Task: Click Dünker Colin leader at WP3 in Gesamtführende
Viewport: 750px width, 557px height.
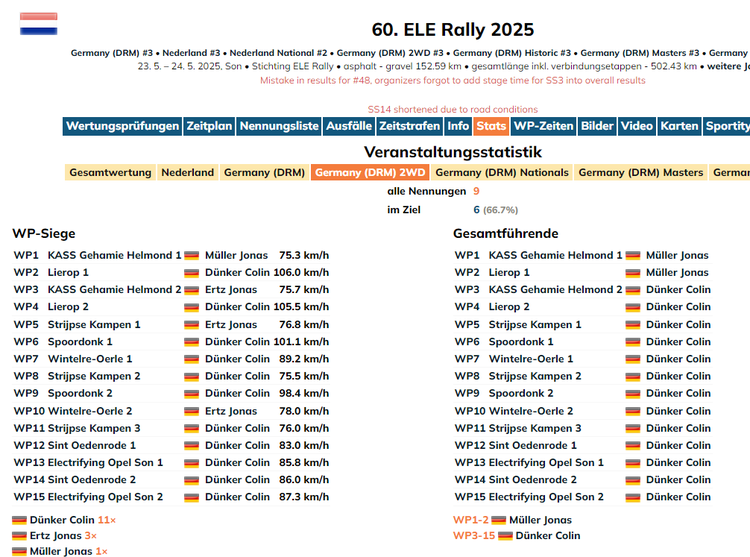Action: (x=678, y=290)
